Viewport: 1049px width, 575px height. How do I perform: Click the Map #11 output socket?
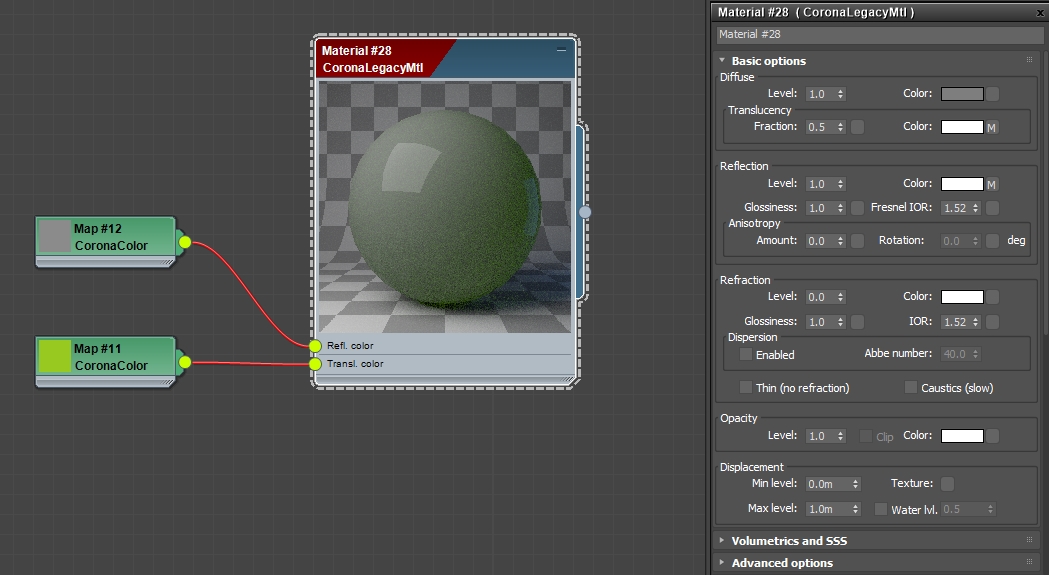(185, 362)
